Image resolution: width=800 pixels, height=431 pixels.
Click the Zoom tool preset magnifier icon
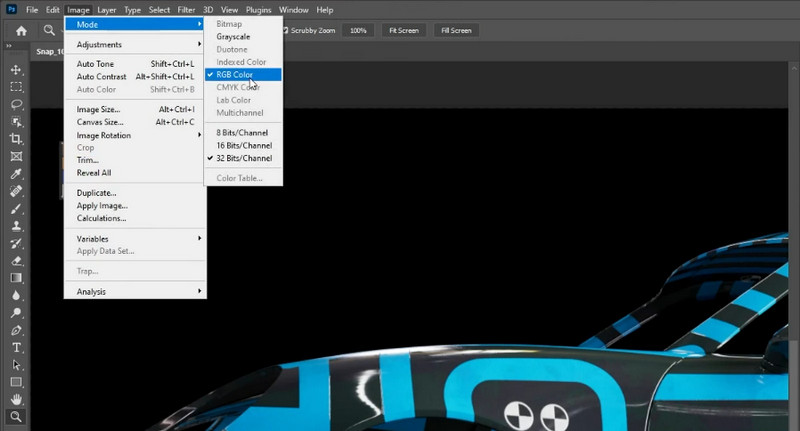[x=49, y=31]
